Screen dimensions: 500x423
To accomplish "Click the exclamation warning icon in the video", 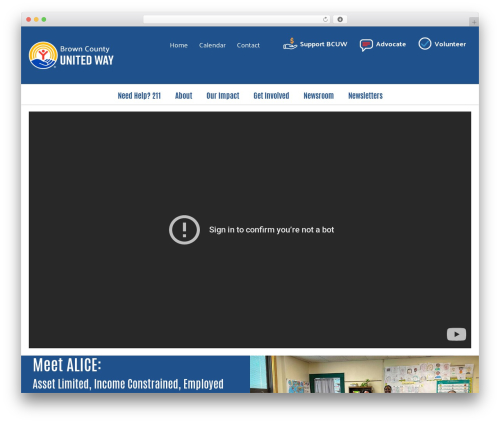I will (x=184, y=230).
